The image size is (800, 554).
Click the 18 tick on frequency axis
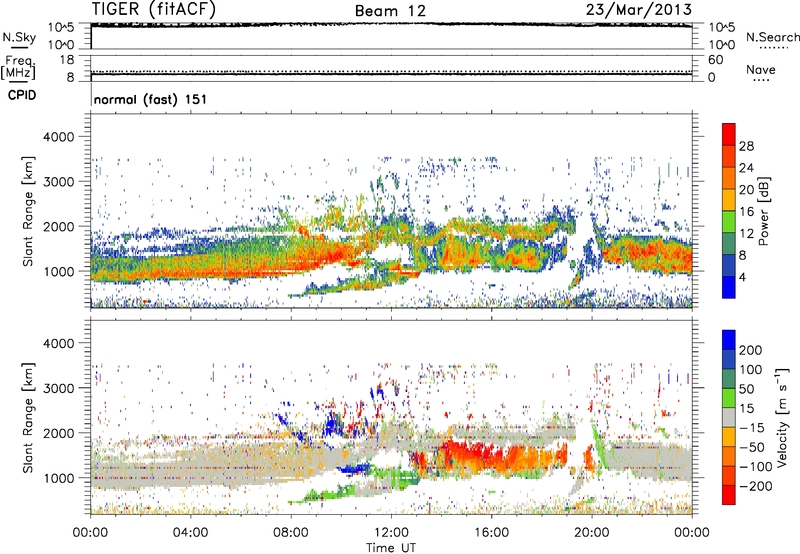[x=67, y=60]
